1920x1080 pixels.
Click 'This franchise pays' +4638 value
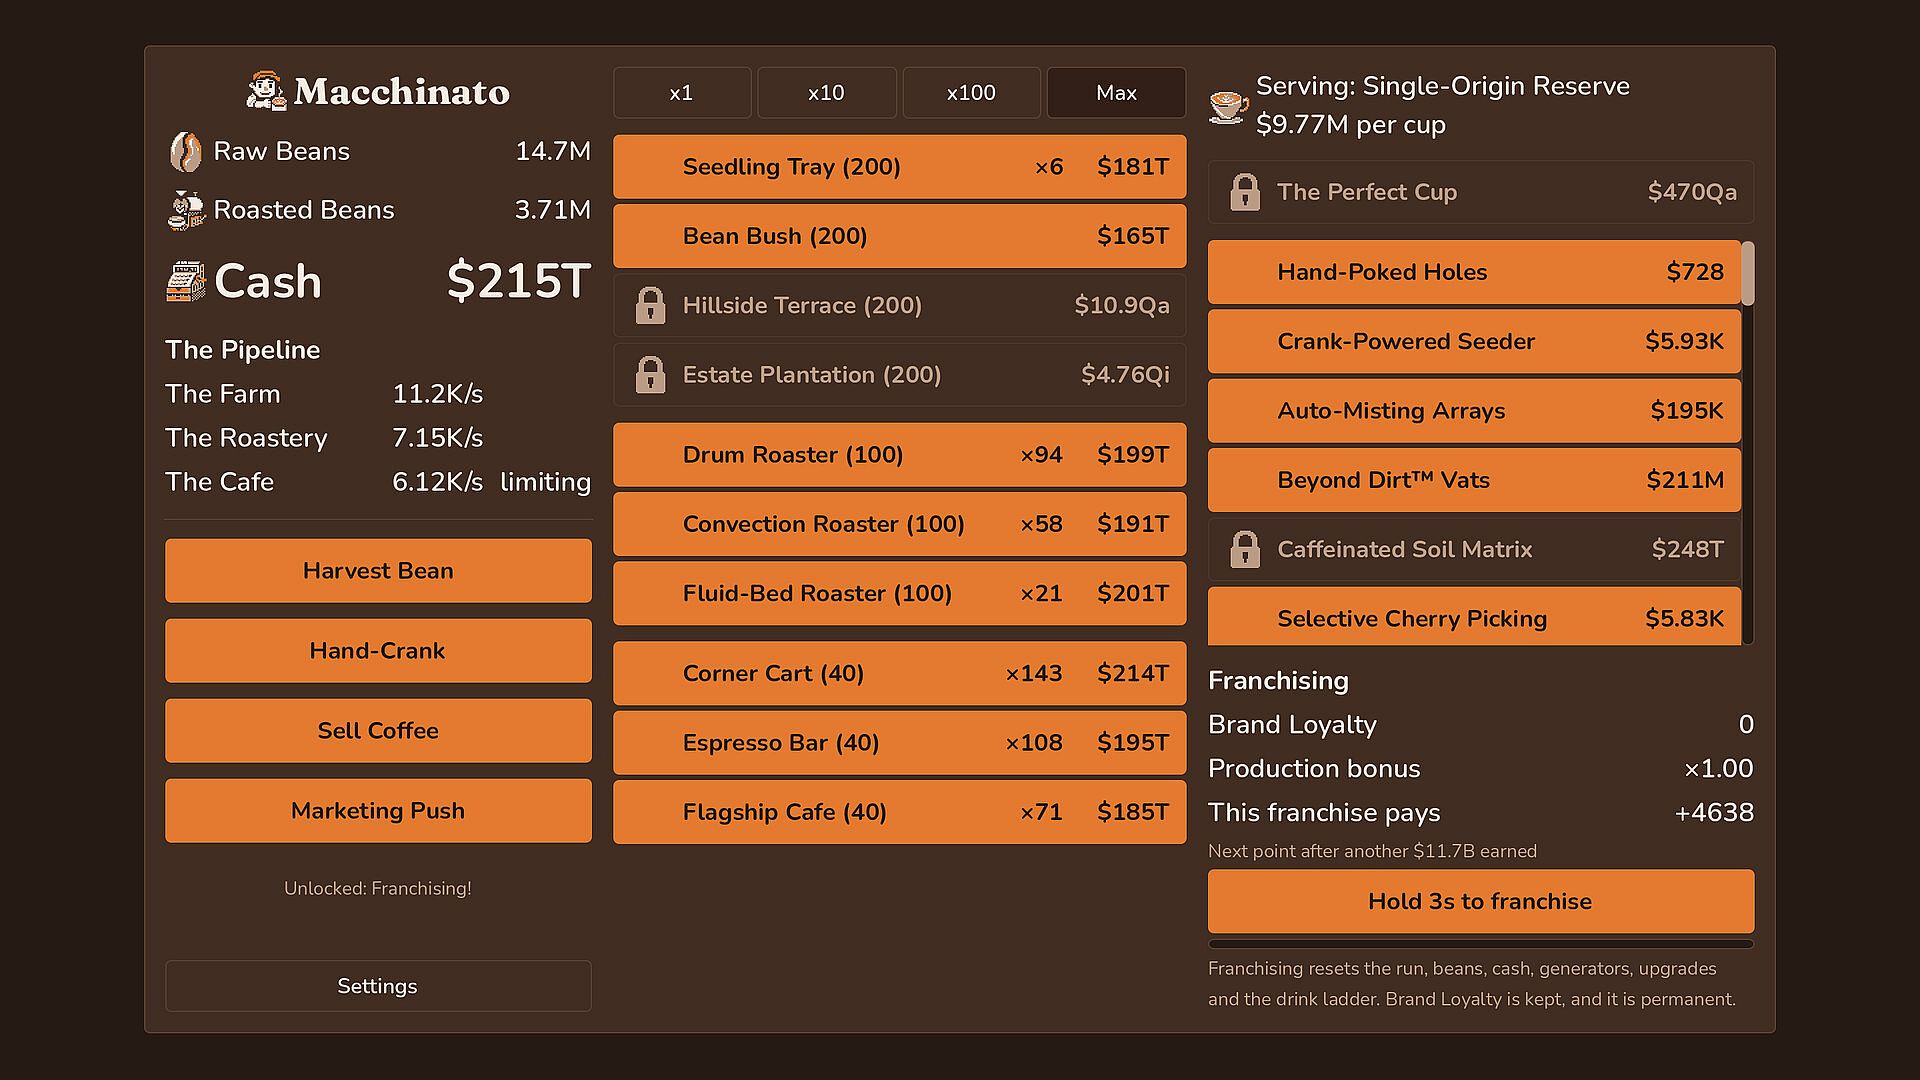point(1714,813)
